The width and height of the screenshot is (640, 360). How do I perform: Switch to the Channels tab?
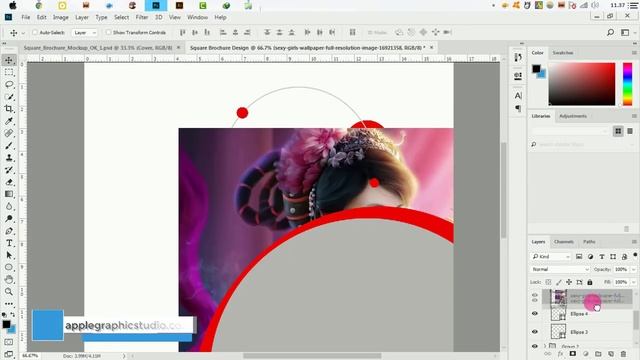[x=564, y=242]
